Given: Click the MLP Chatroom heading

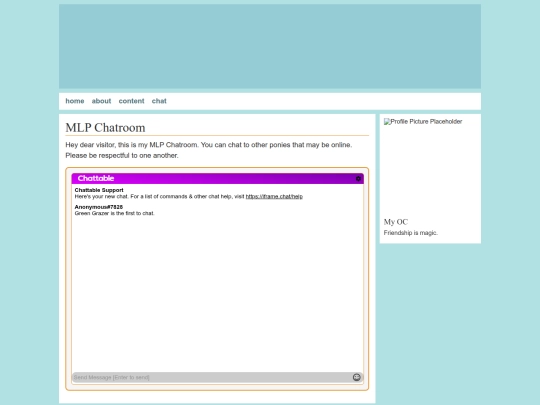Looking at the screenshot, I should coord(105,128).
